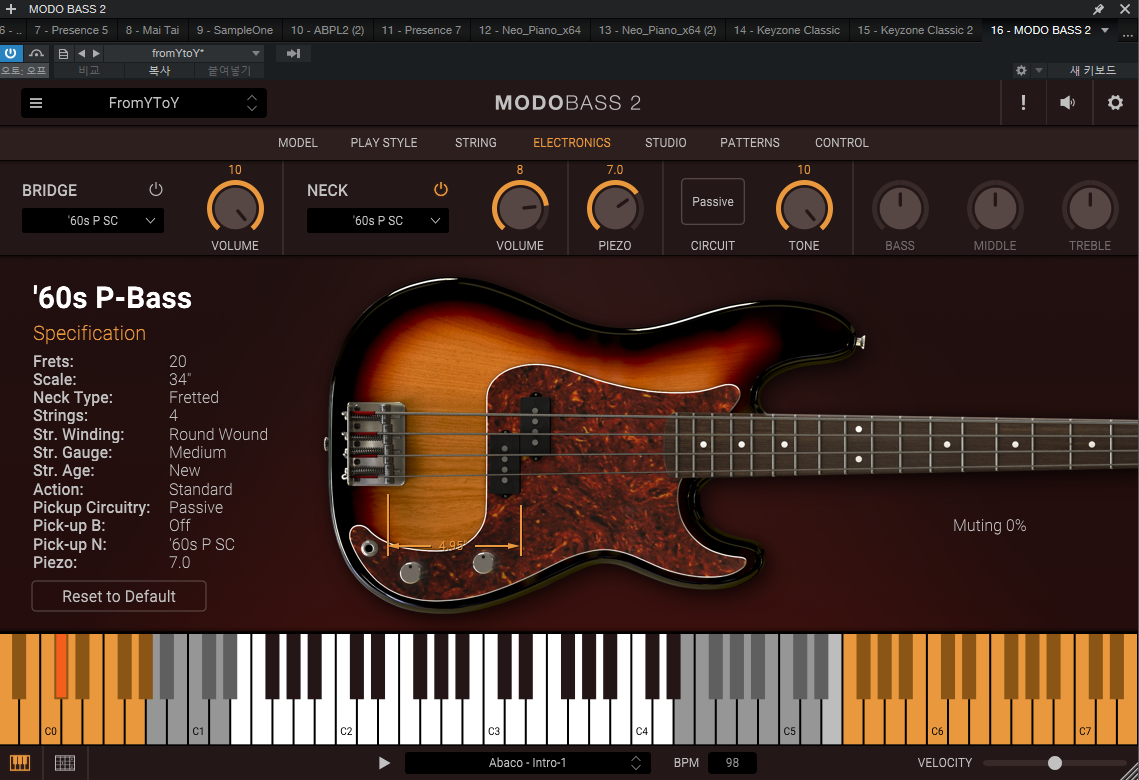Pin the plugin window with the pin icon
Screen dimensions: 1139x780
(x=1098, y=9)
